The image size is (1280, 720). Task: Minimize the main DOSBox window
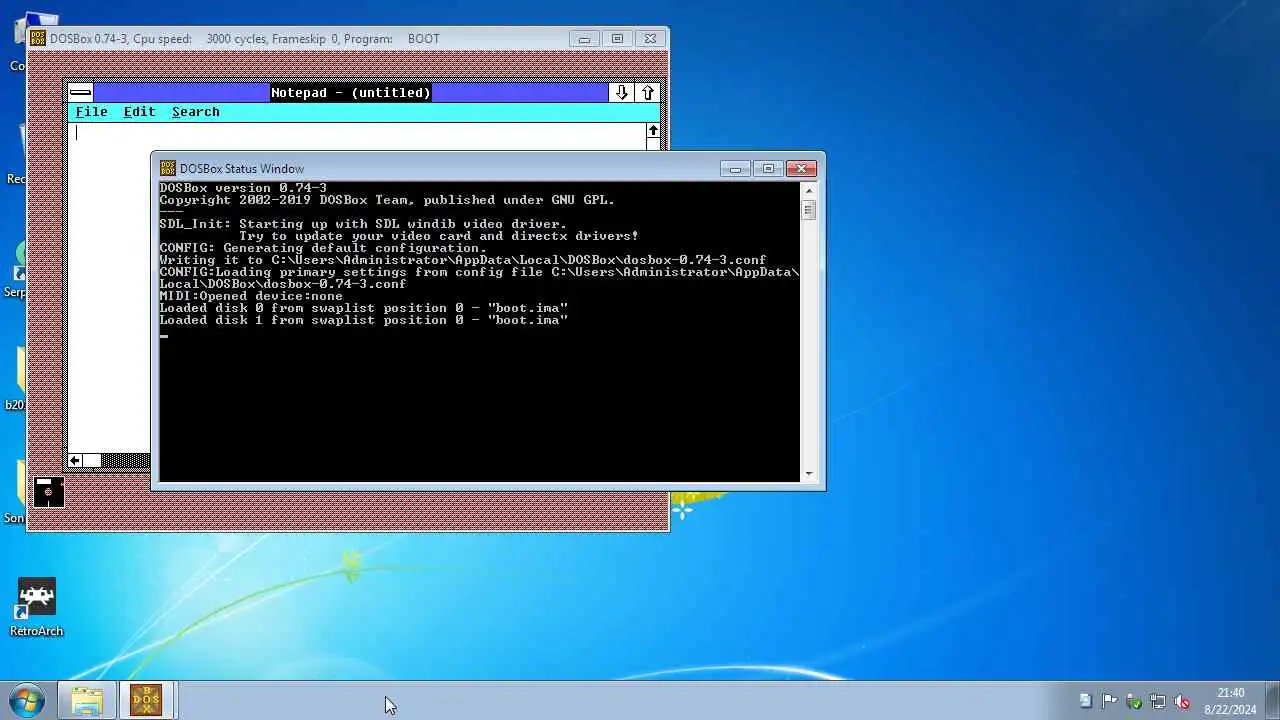click(x=584, y=39)
